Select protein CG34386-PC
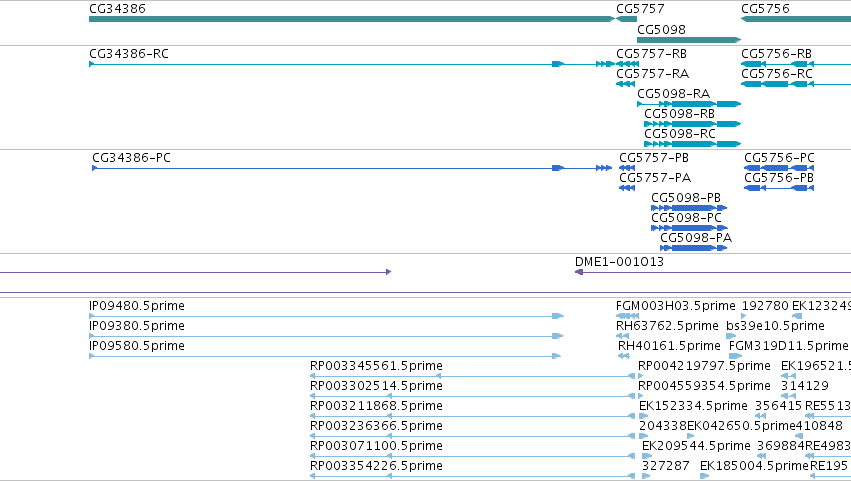The width and height of the screenshot is (851, 481). pos(352,168)
